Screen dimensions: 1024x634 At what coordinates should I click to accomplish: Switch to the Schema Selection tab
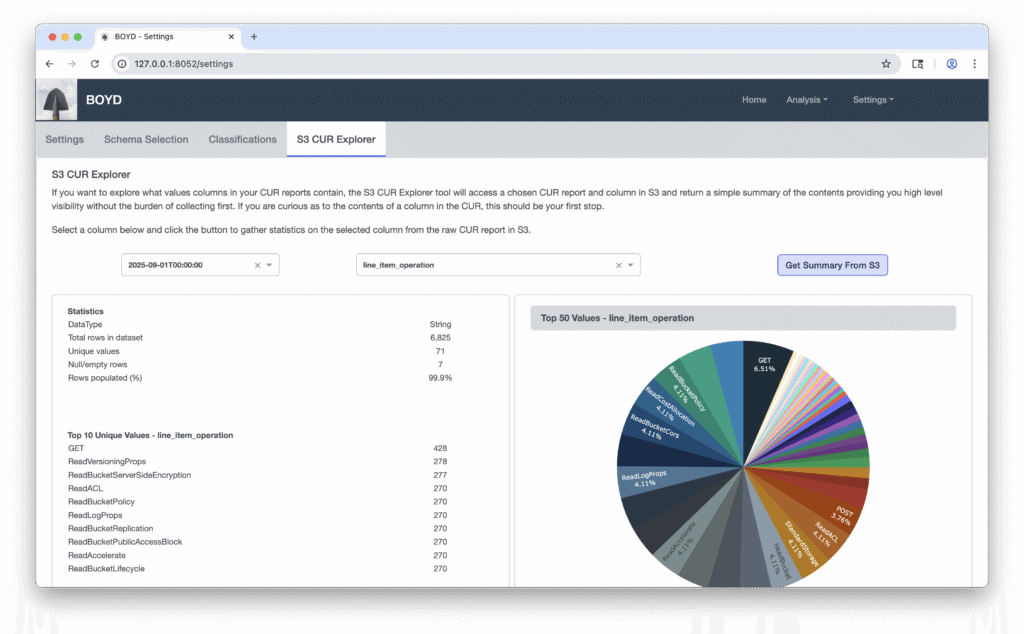pos(146,140)
